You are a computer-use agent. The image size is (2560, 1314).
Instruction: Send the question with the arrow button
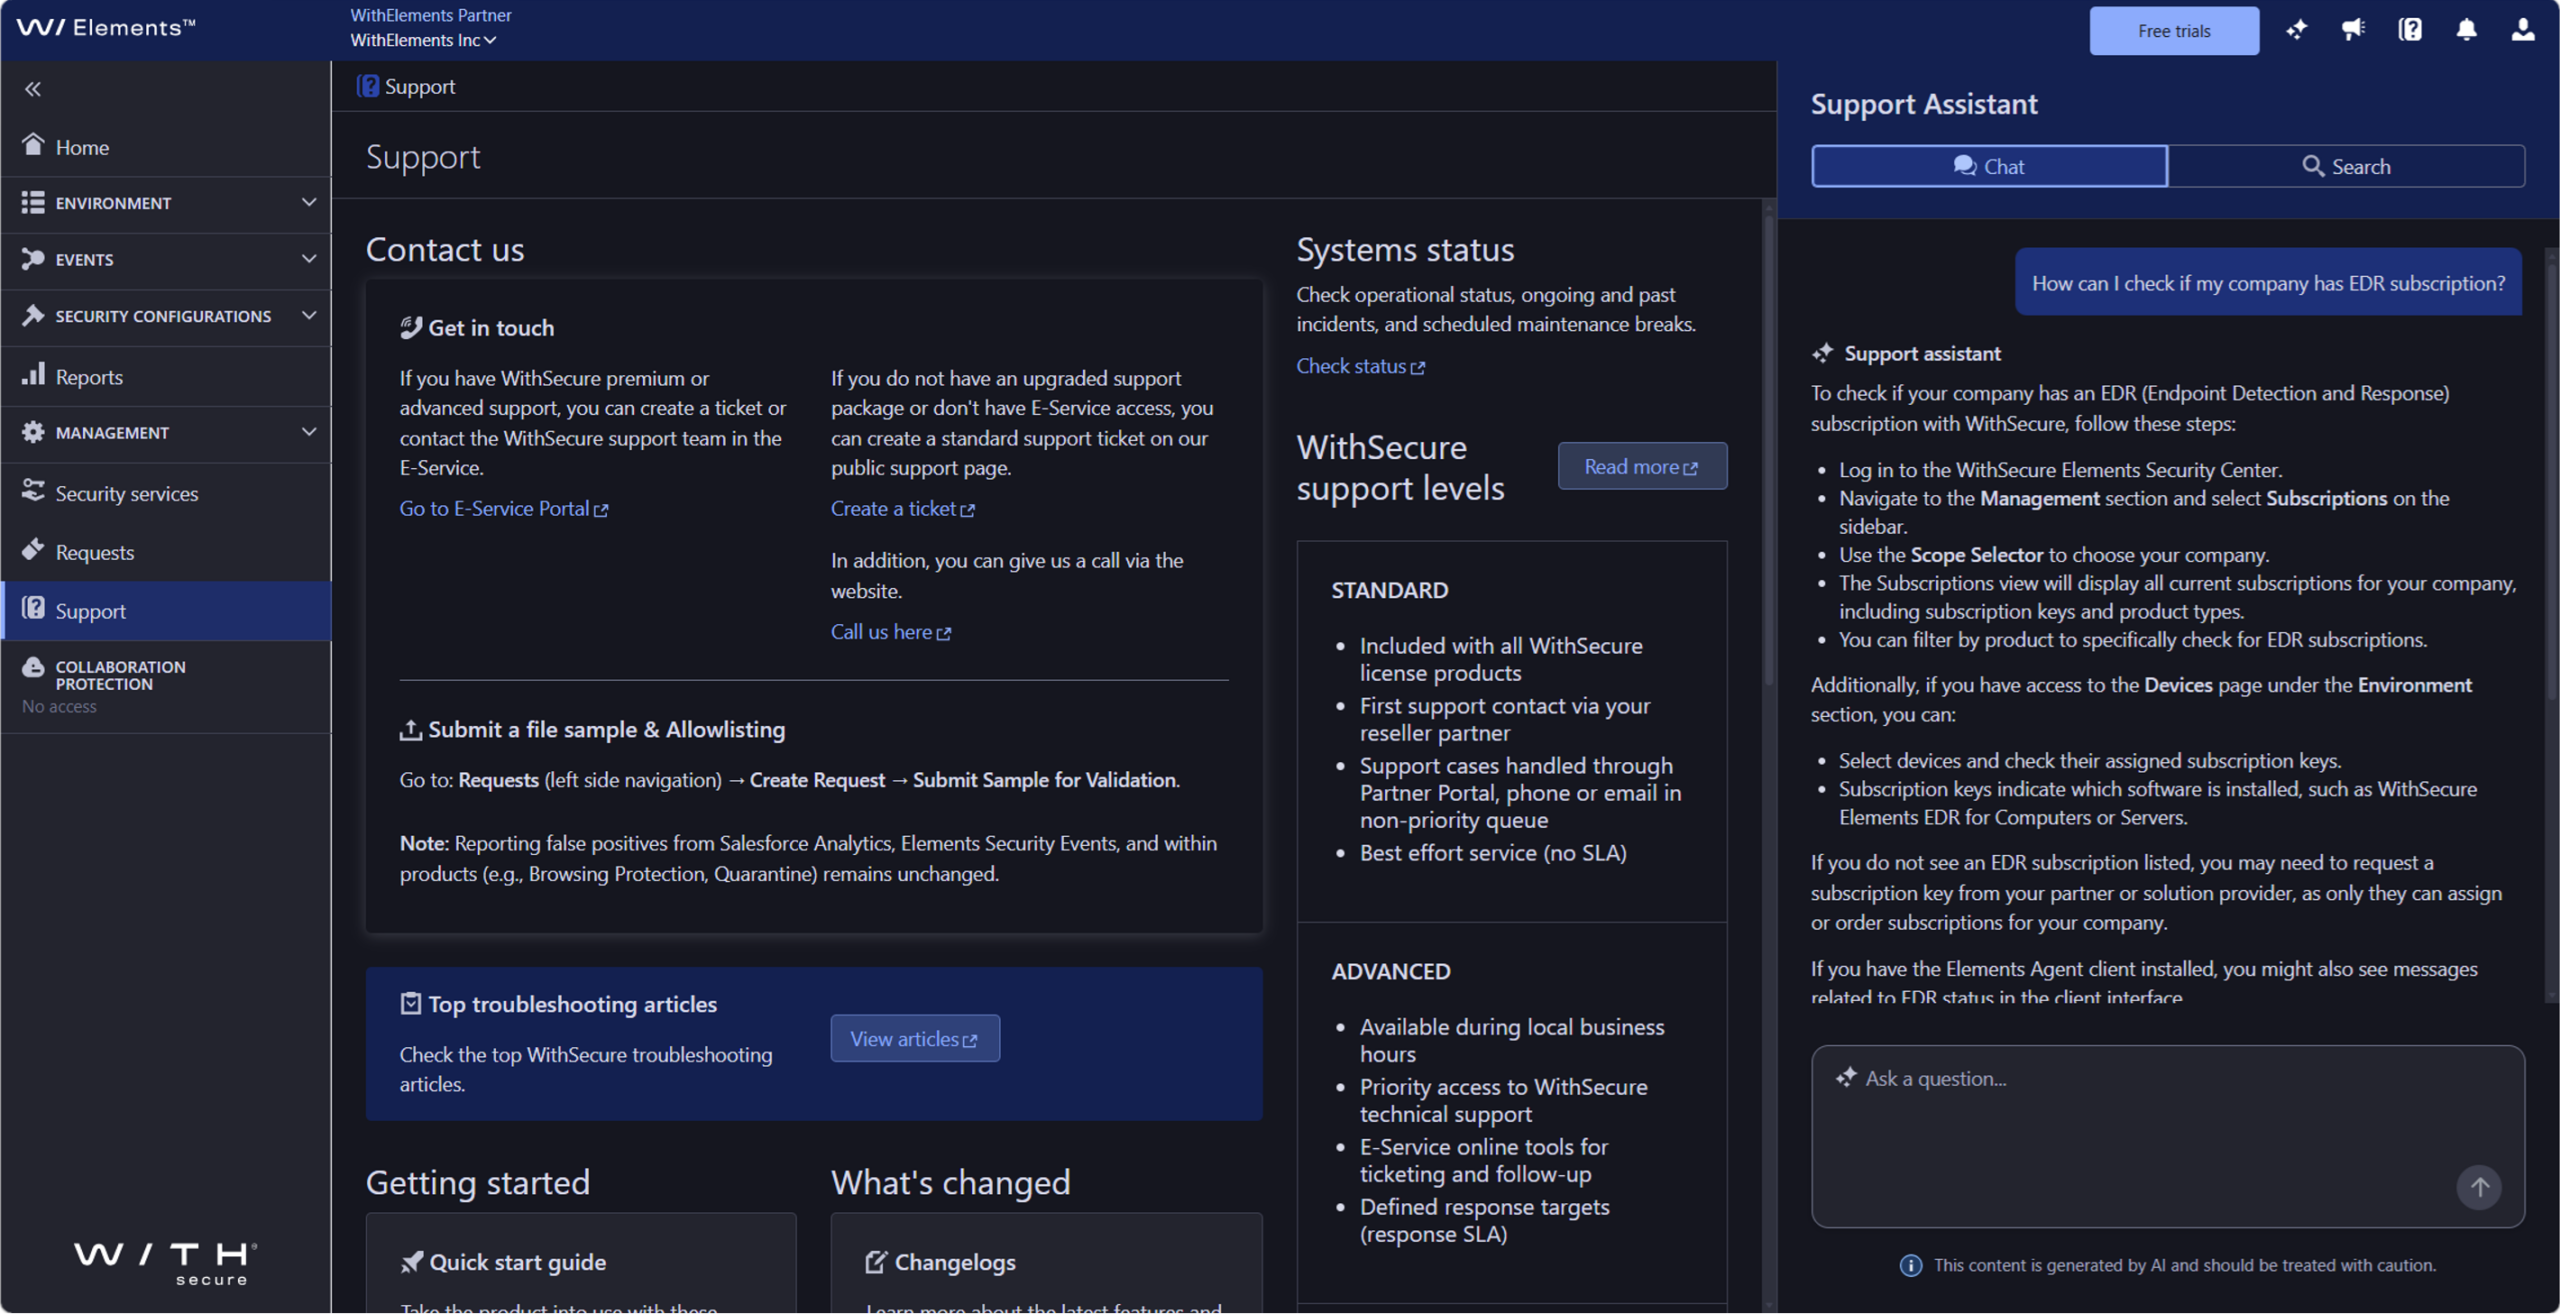coord(2478,1187)
